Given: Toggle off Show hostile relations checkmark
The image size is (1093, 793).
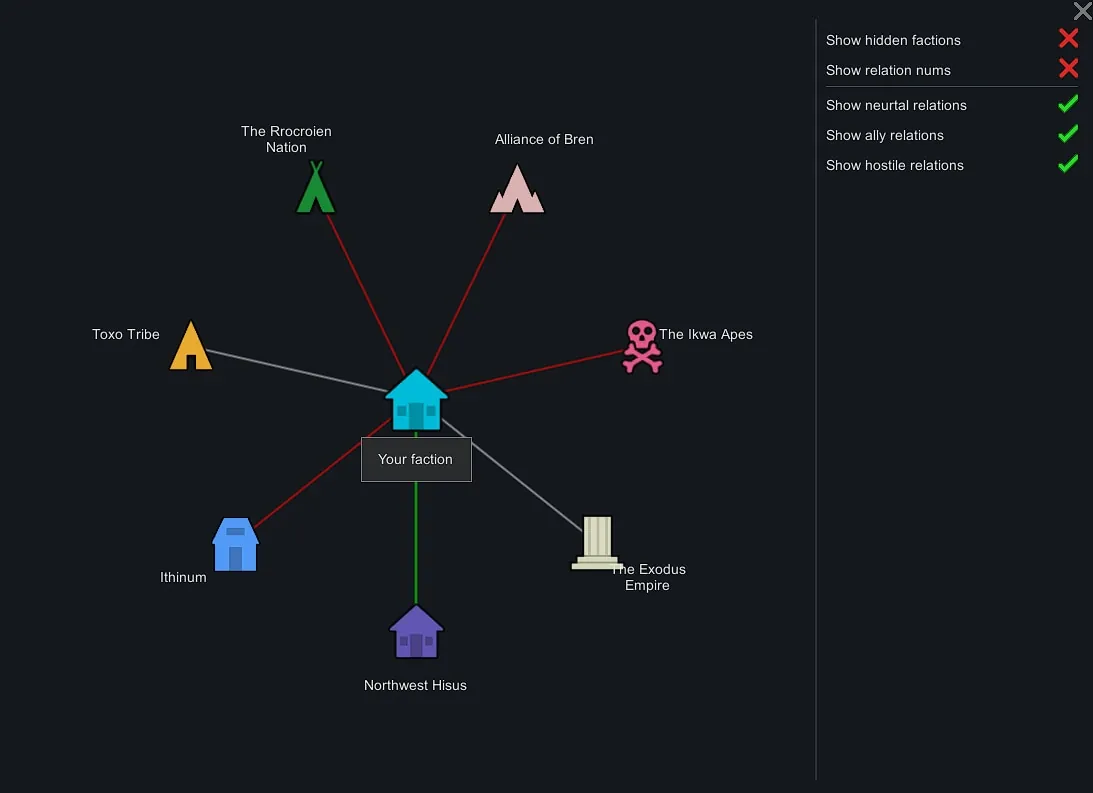Looking at the screenshot, I should tap(1068, 164).
